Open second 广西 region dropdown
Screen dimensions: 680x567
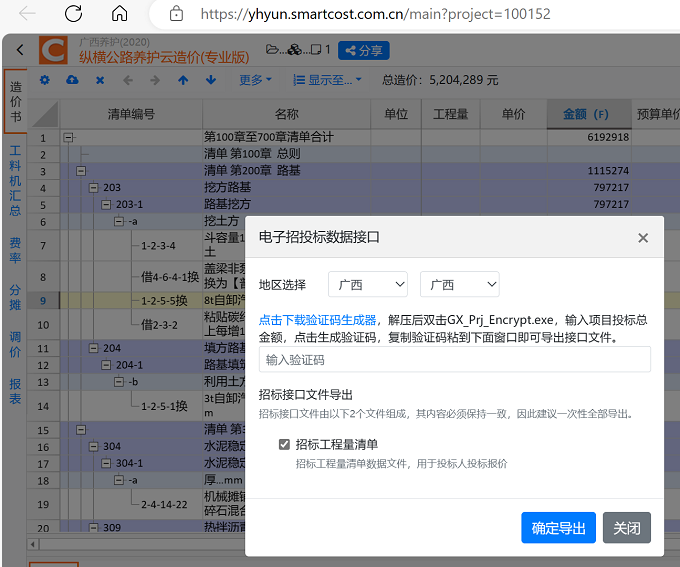(x=460, y=285)
